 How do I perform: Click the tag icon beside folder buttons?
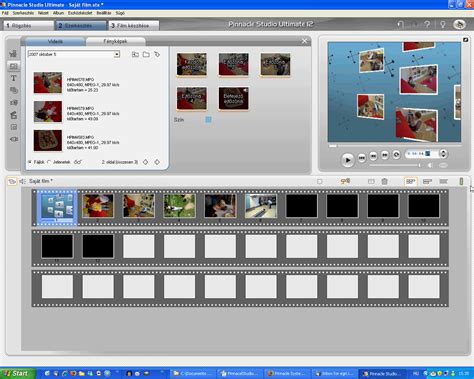(x=157, y=54)
